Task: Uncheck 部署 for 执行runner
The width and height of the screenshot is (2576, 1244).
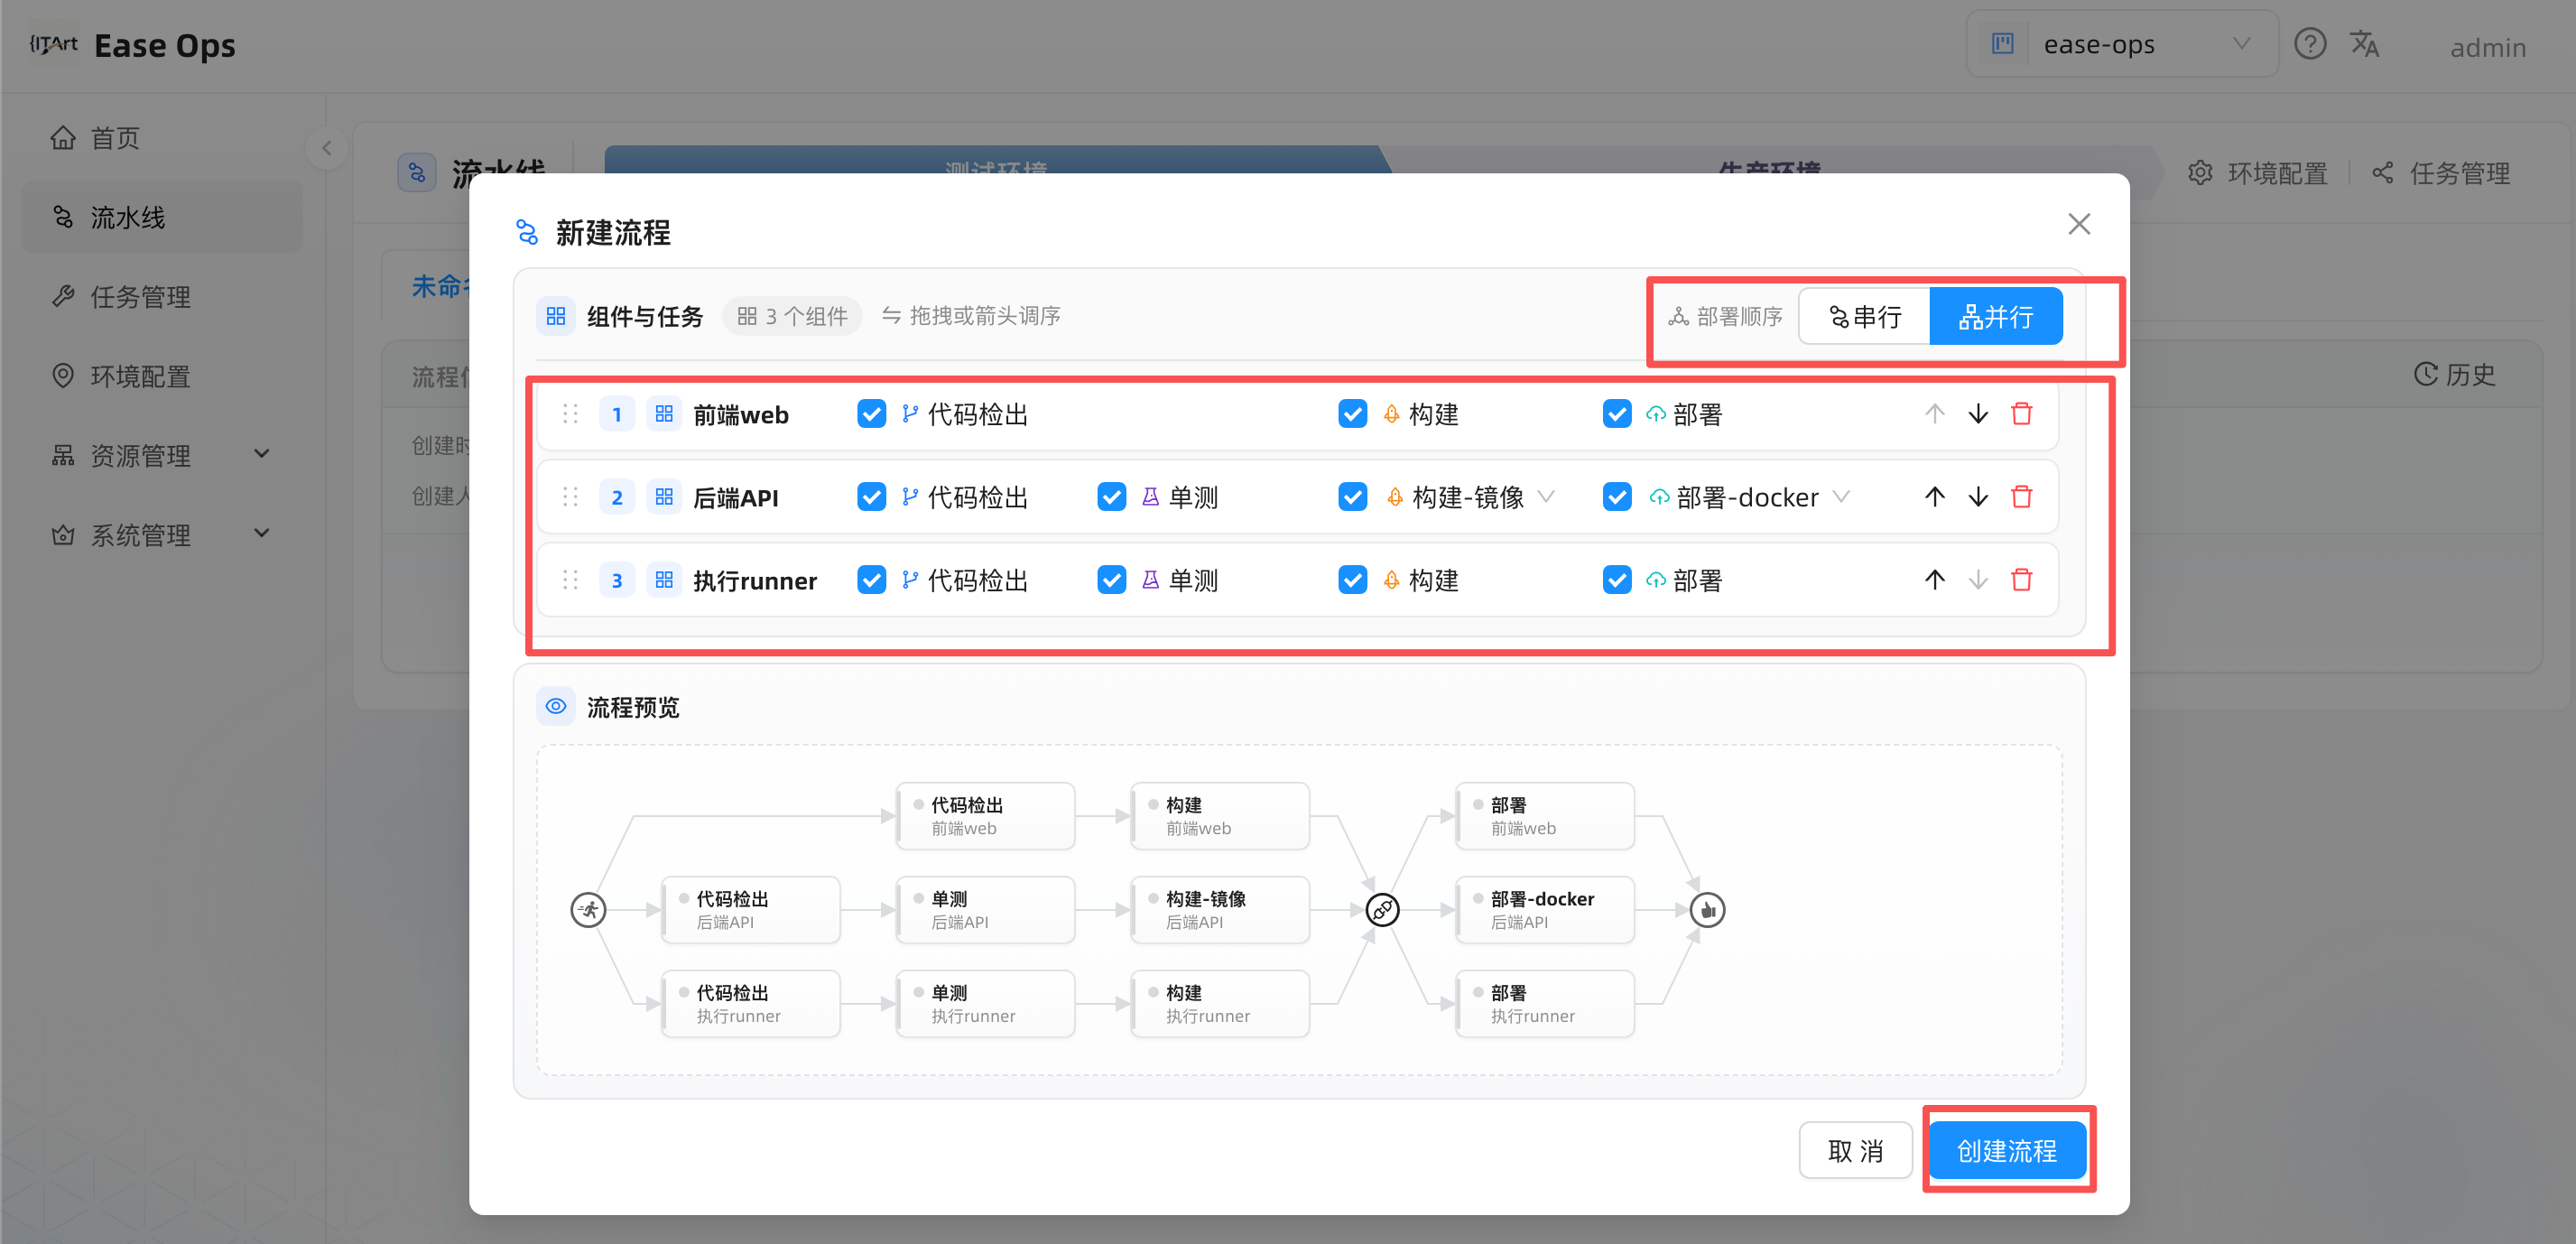Action: click(x=1616, y=580)
